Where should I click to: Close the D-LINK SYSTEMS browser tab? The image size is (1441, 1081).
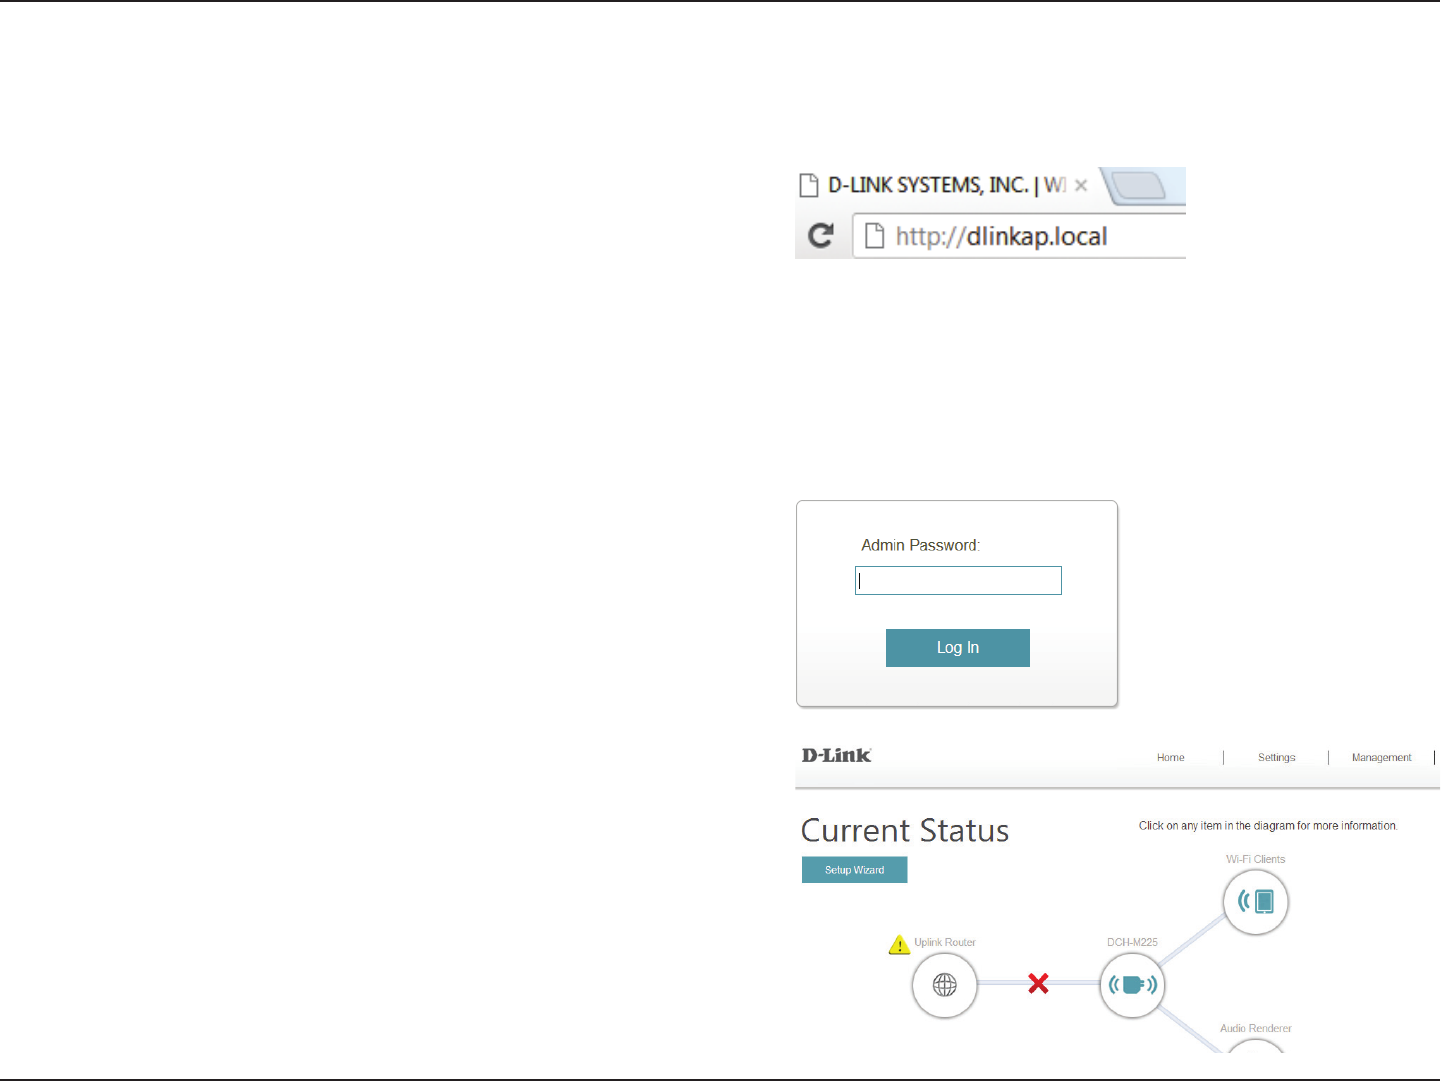[1081, 185]
